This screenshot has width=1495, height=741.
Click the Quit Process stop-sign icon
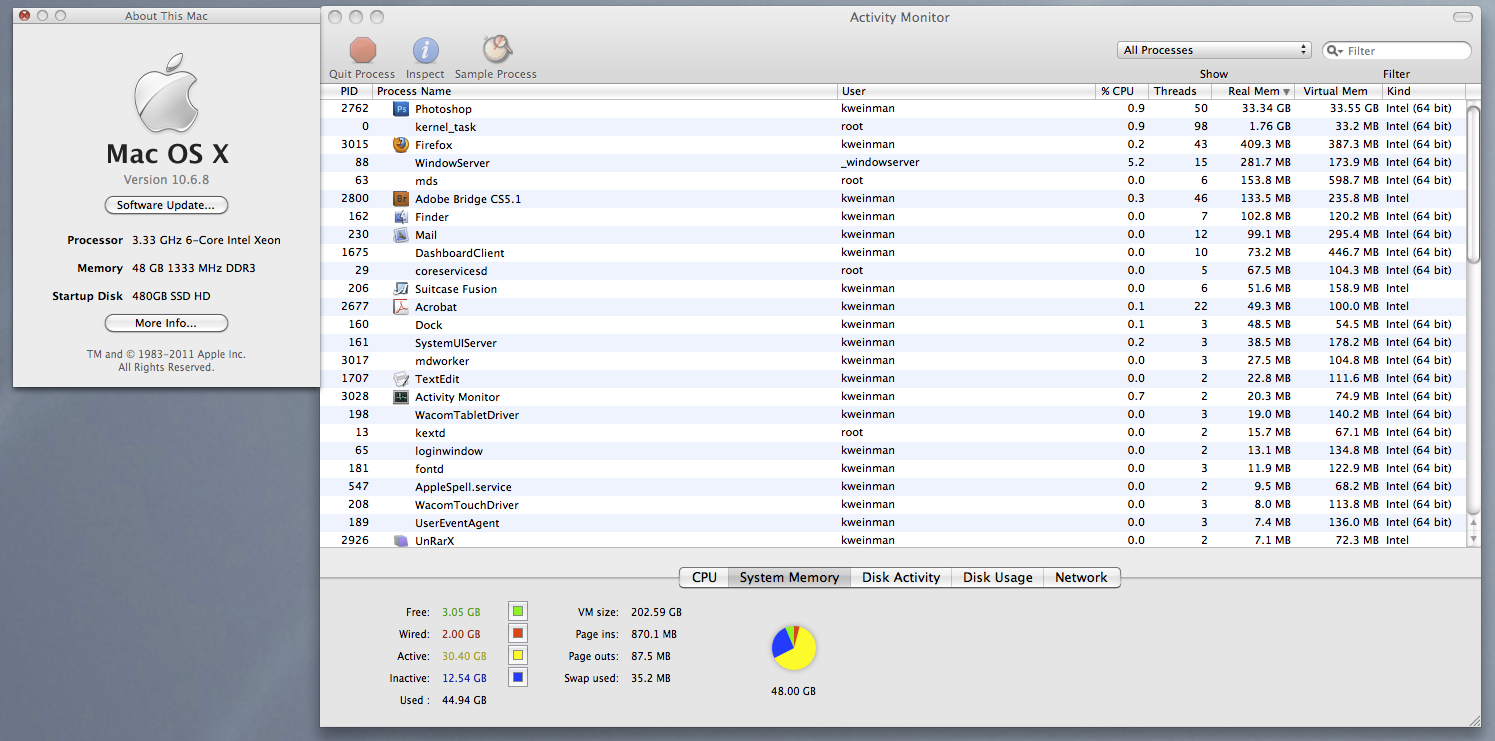click(x=363, y=50)
